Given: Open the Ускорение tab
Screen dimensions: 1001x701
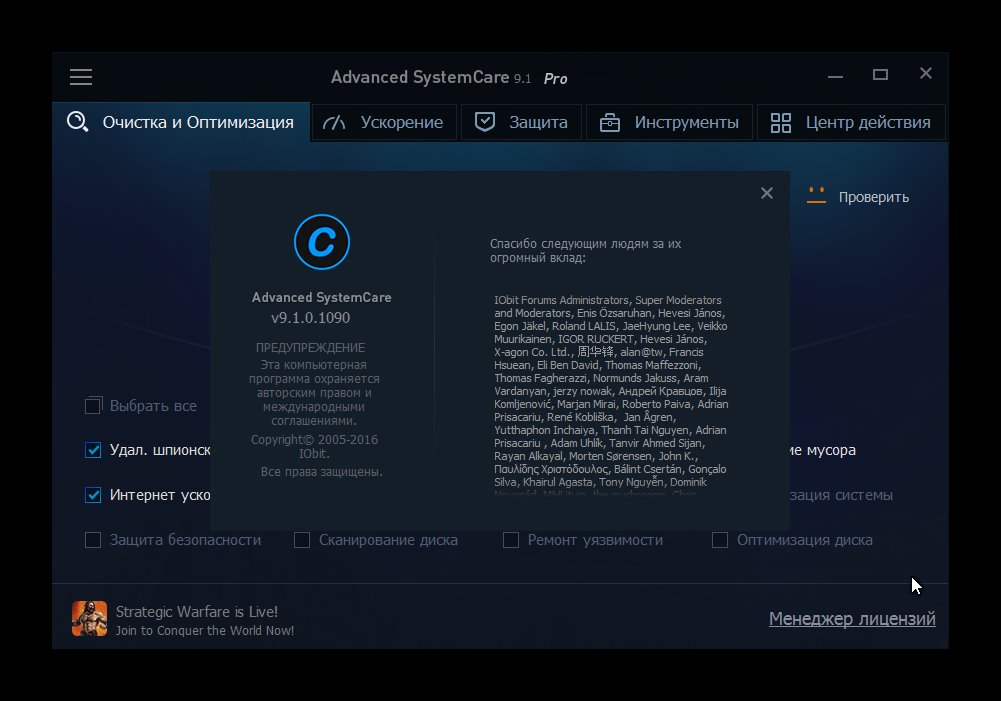Looking at the screenshot, I should tap(384, 122).
